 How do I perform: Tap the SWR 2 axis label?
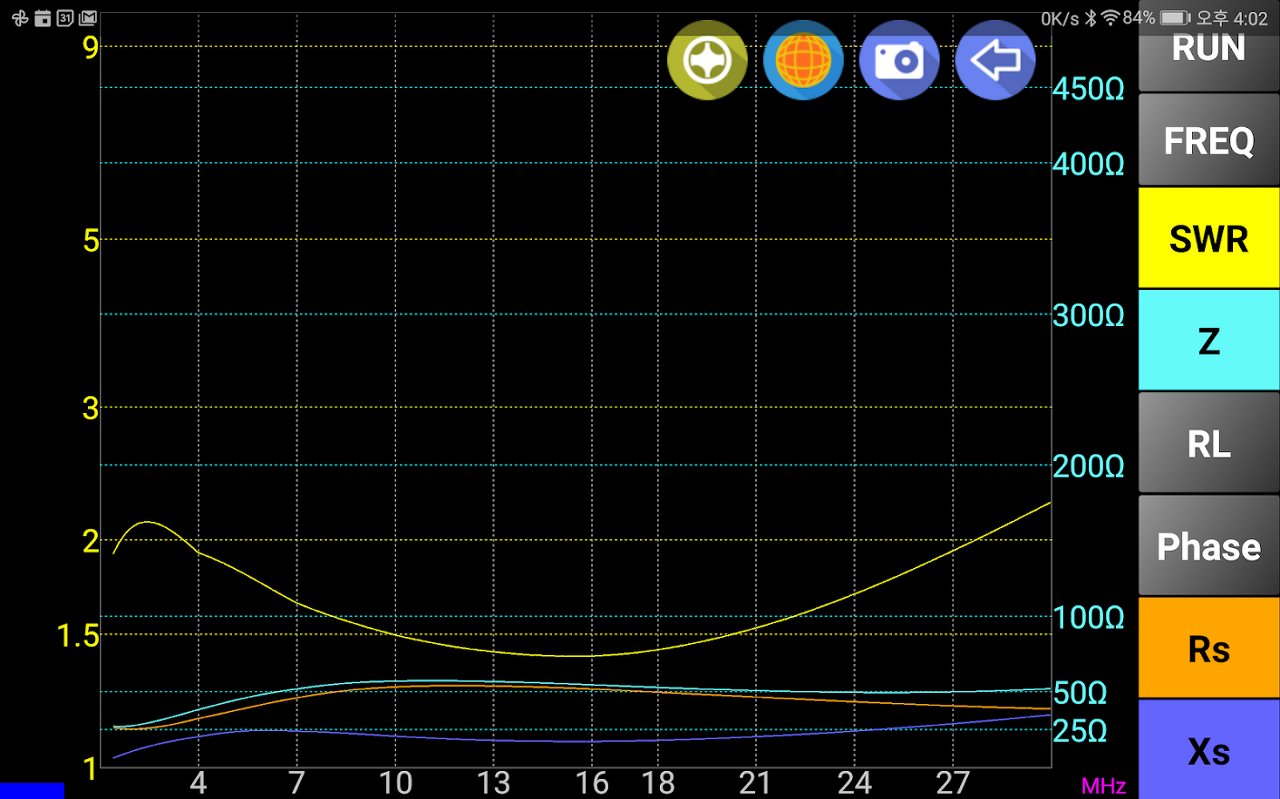tap(90, 541)
